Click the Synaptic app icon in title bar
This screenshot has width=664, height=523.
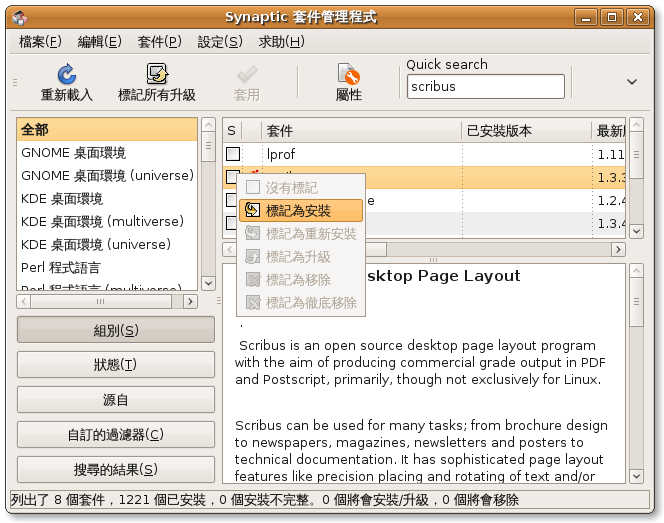(x=19, y=18)
